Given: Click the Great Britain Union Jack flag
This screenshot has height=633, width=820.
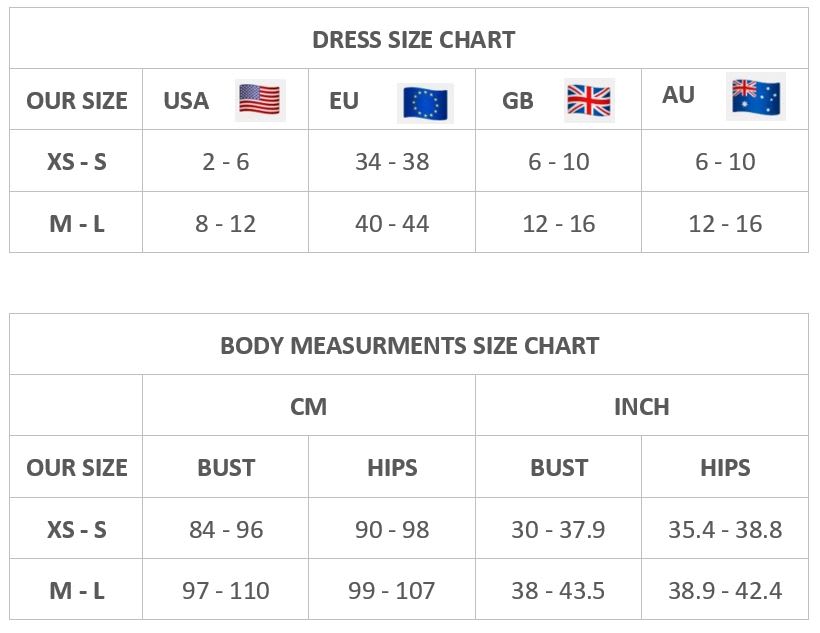Looking at the screenshot, I should [x=589, y=100].
